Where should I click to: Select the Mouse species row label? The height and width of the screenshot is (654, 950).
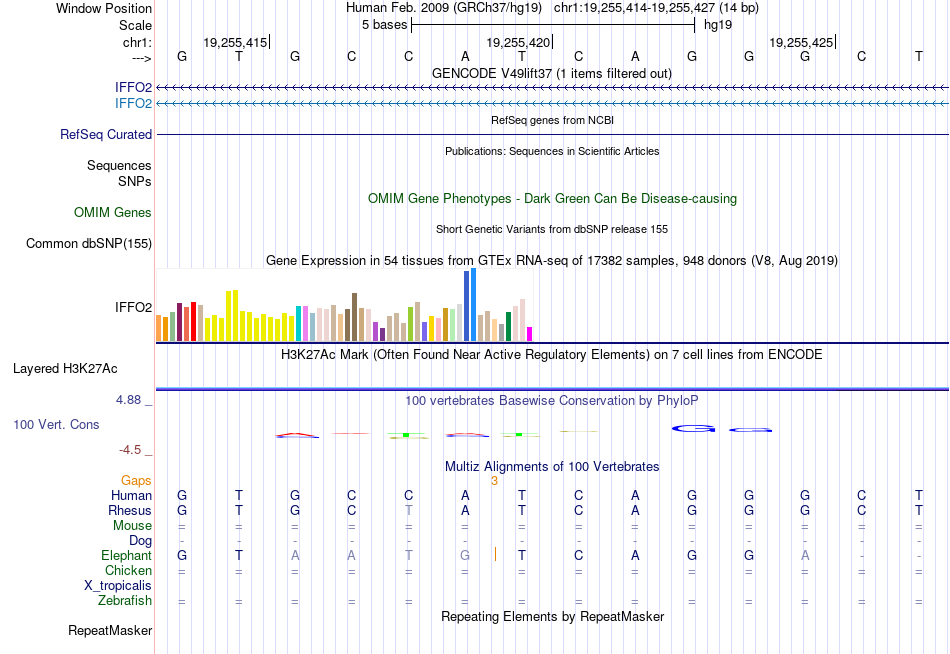(132, 526)
